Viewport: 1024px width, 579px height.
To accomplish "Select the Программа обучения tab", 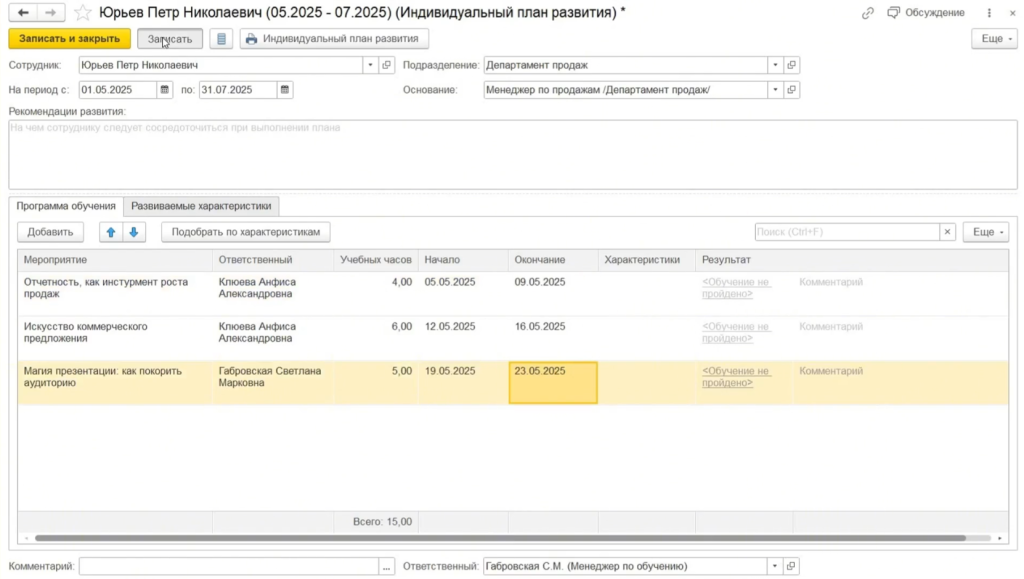I will click(66, 206).
